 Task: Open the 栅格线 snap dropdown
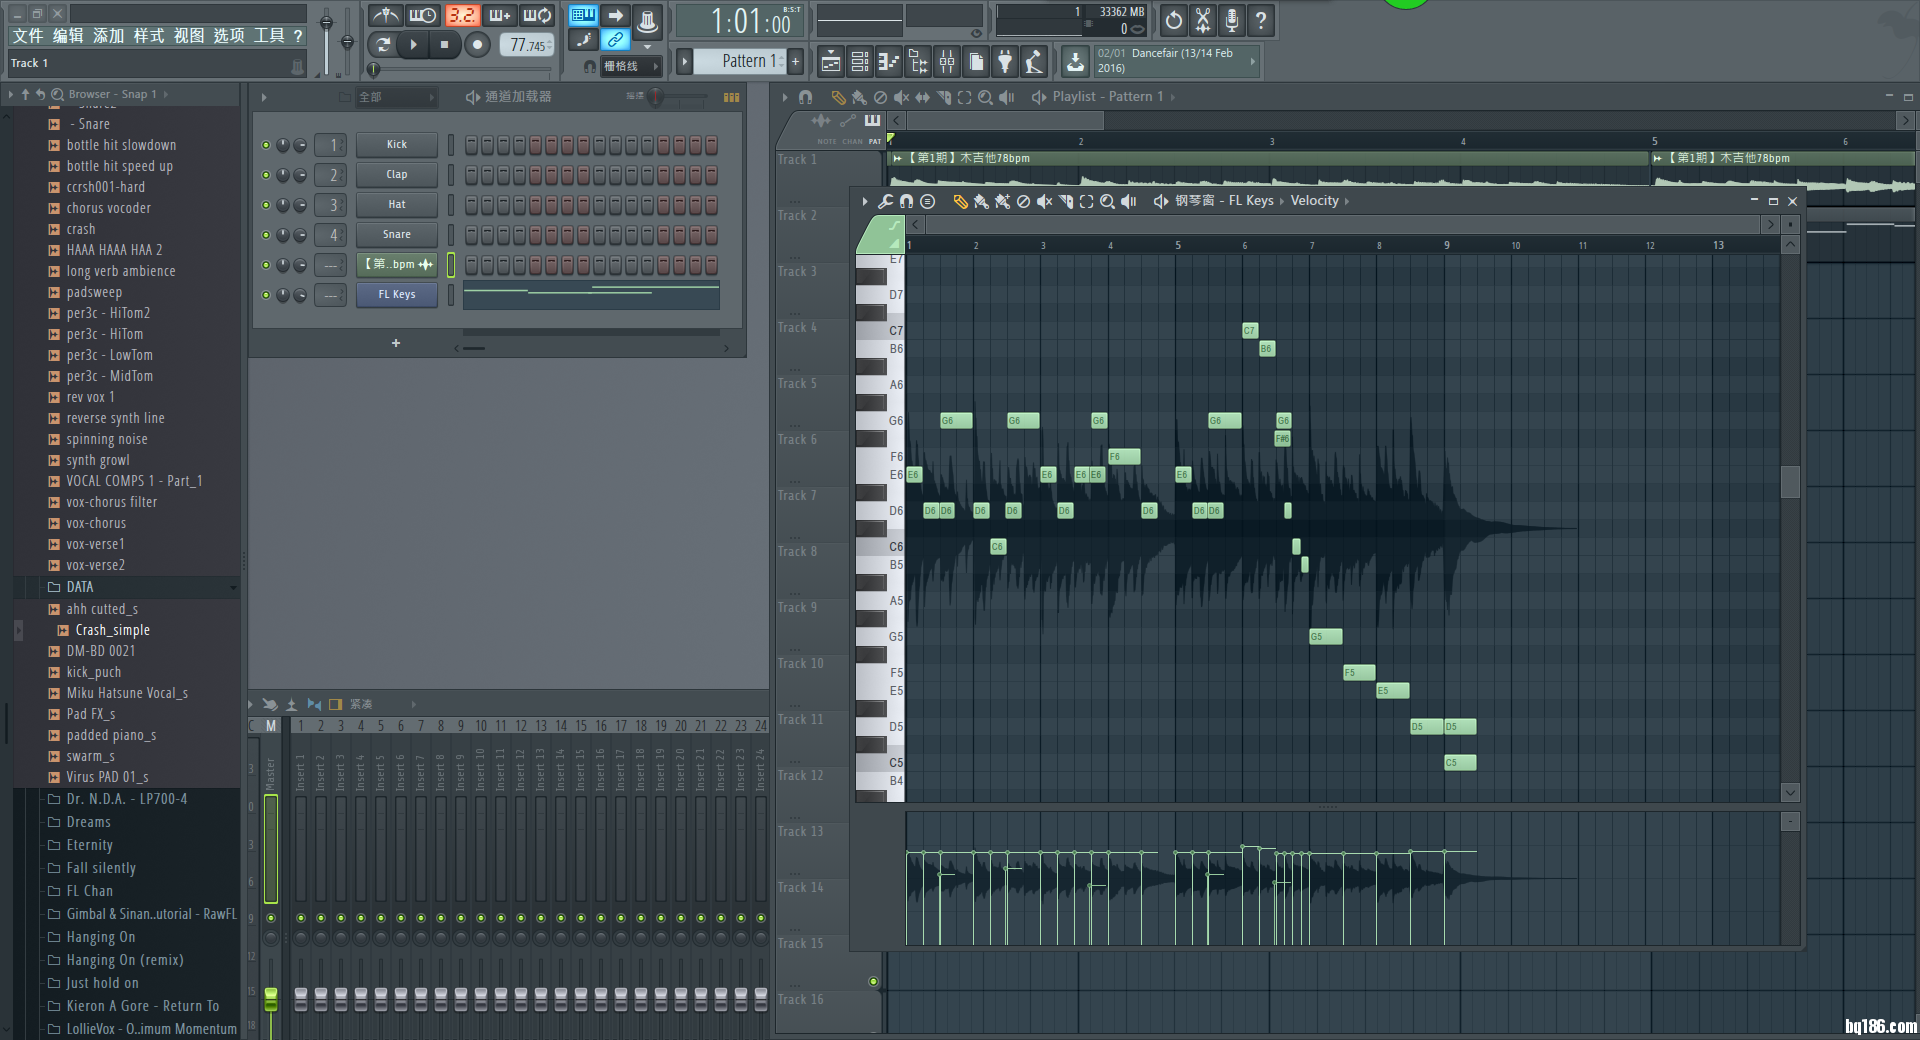coord(629,66)
